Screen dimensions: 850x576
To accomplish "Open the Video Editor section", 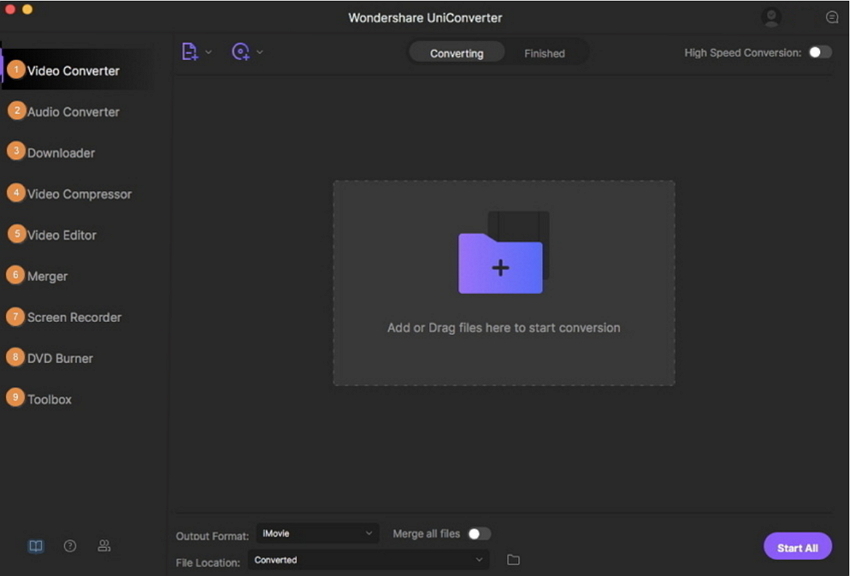I will coord(62,235).
